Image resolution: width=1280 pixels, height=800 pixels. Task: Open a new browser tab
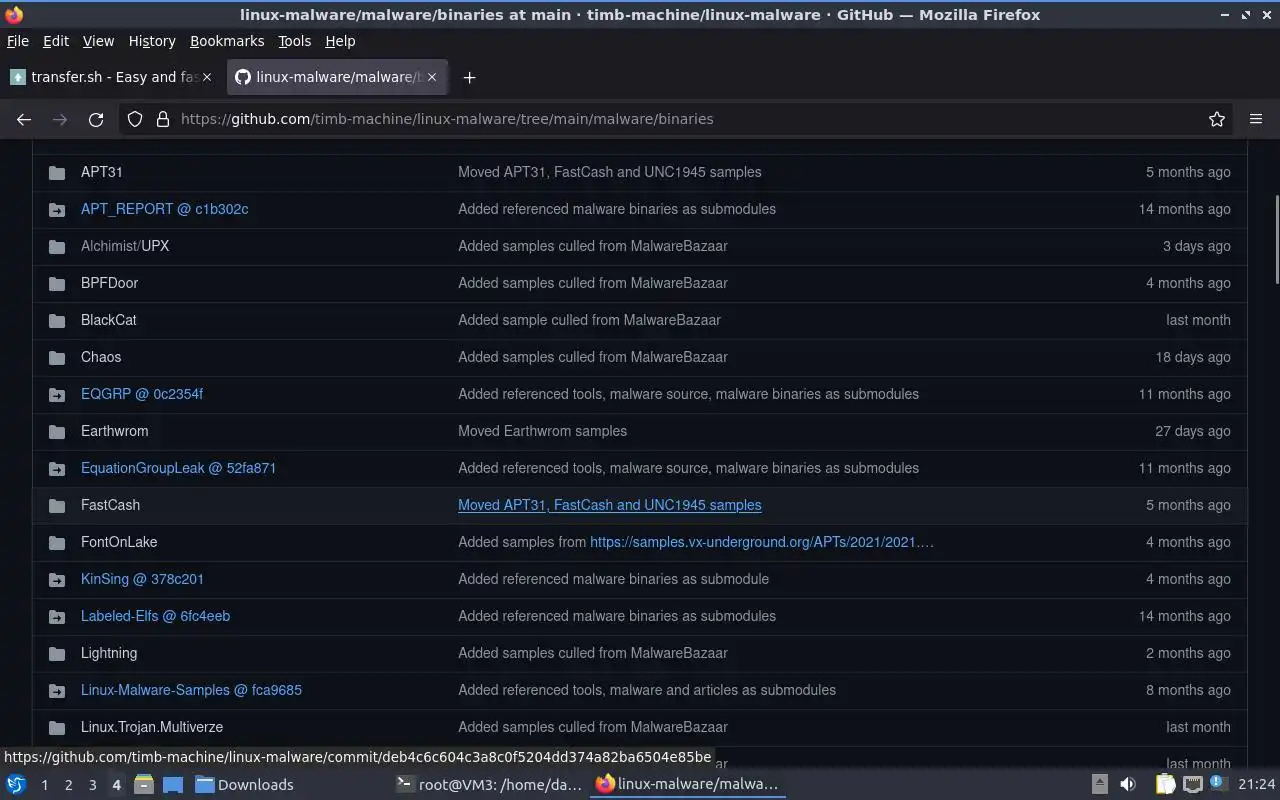click(x=469, y=77)
